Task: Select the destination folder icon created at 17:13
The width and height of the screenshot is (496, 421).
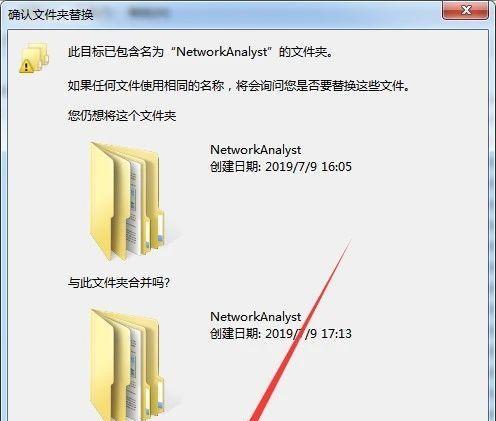Action: 127,365
